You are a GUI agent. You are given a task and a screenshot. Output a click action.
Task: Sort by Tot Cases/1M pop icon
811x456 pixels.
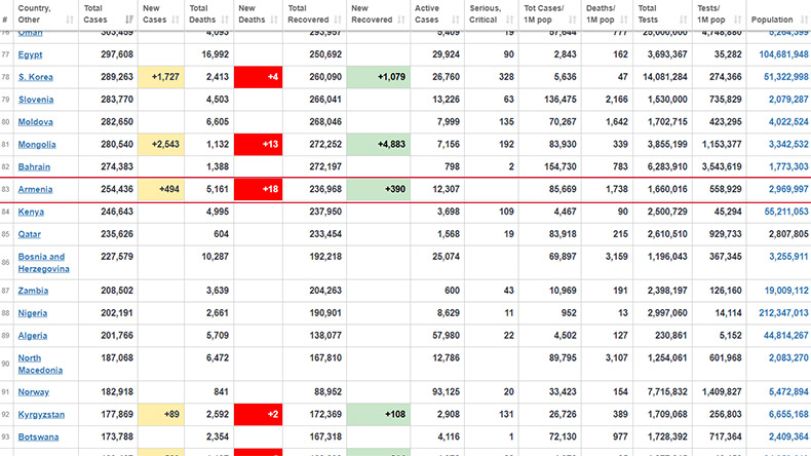click(x=572, y=20)
